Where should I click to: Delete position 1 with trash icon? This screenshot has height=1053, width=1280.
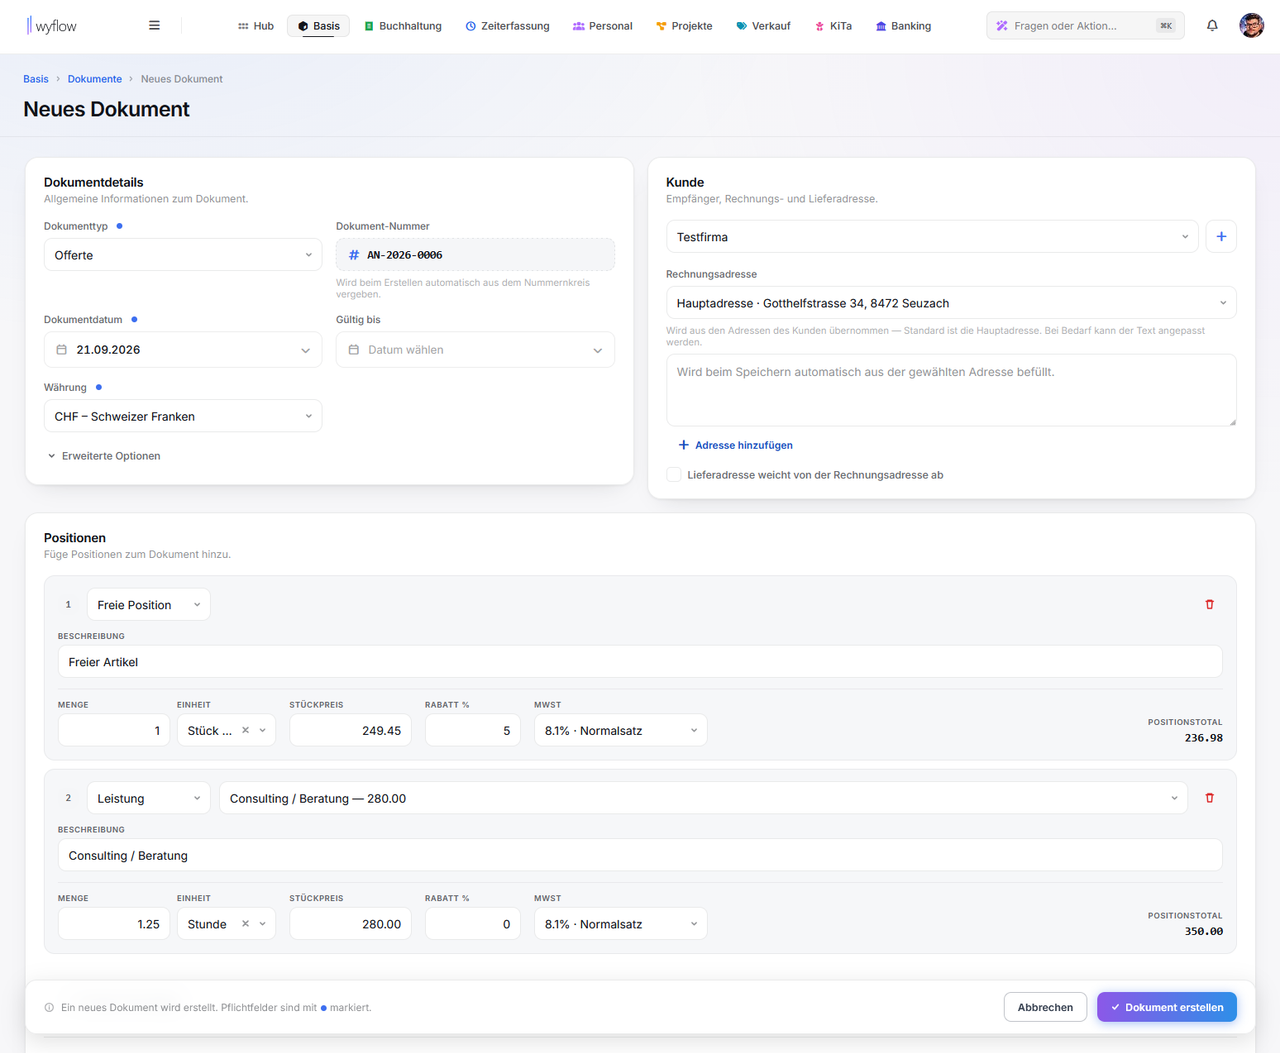(x=1209, y=605)
